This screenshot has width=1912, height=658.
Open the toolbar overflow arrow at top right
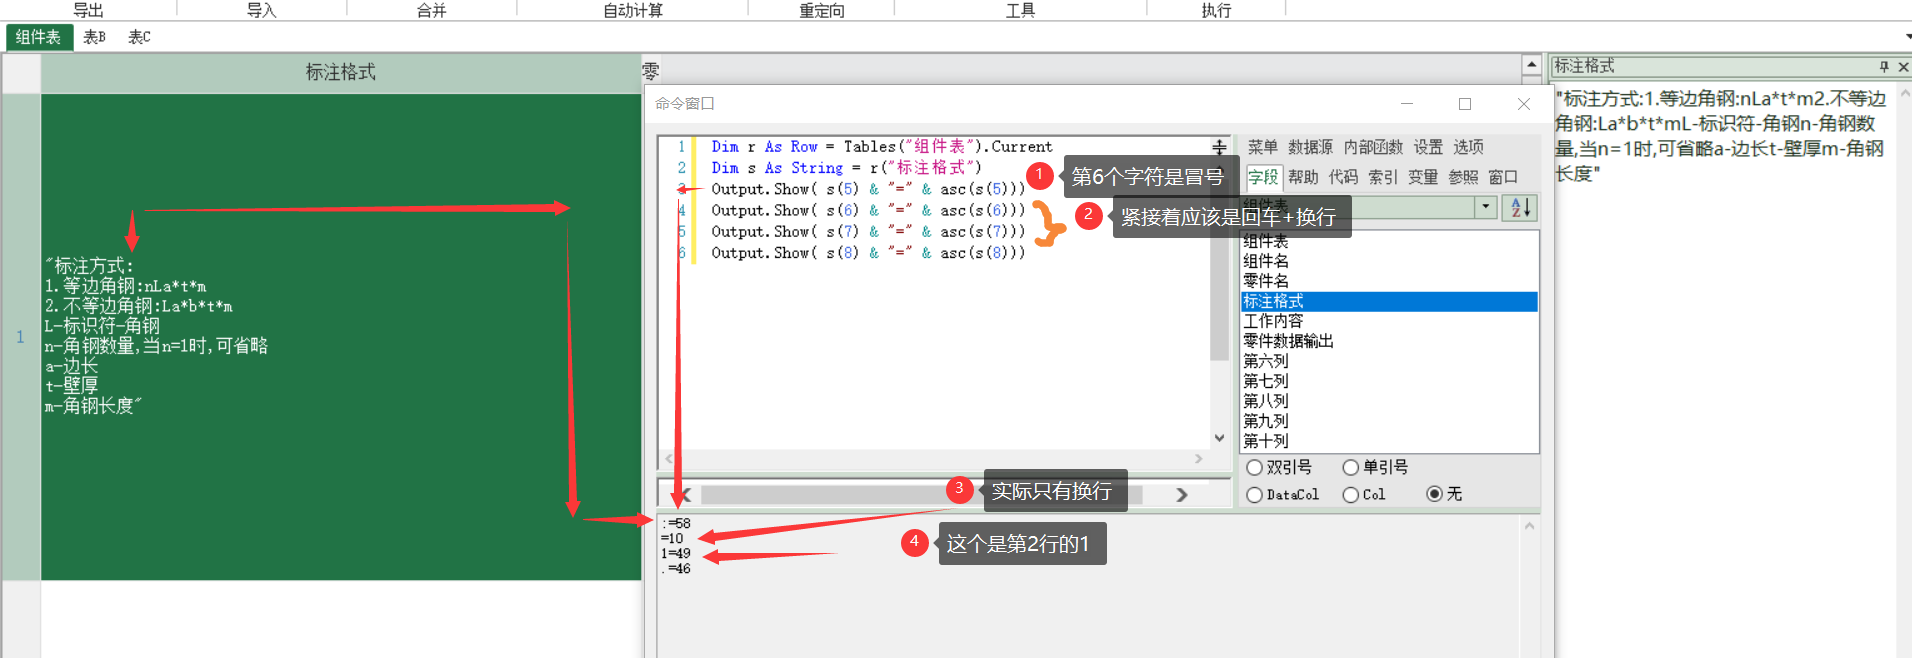click(1908, 37)
